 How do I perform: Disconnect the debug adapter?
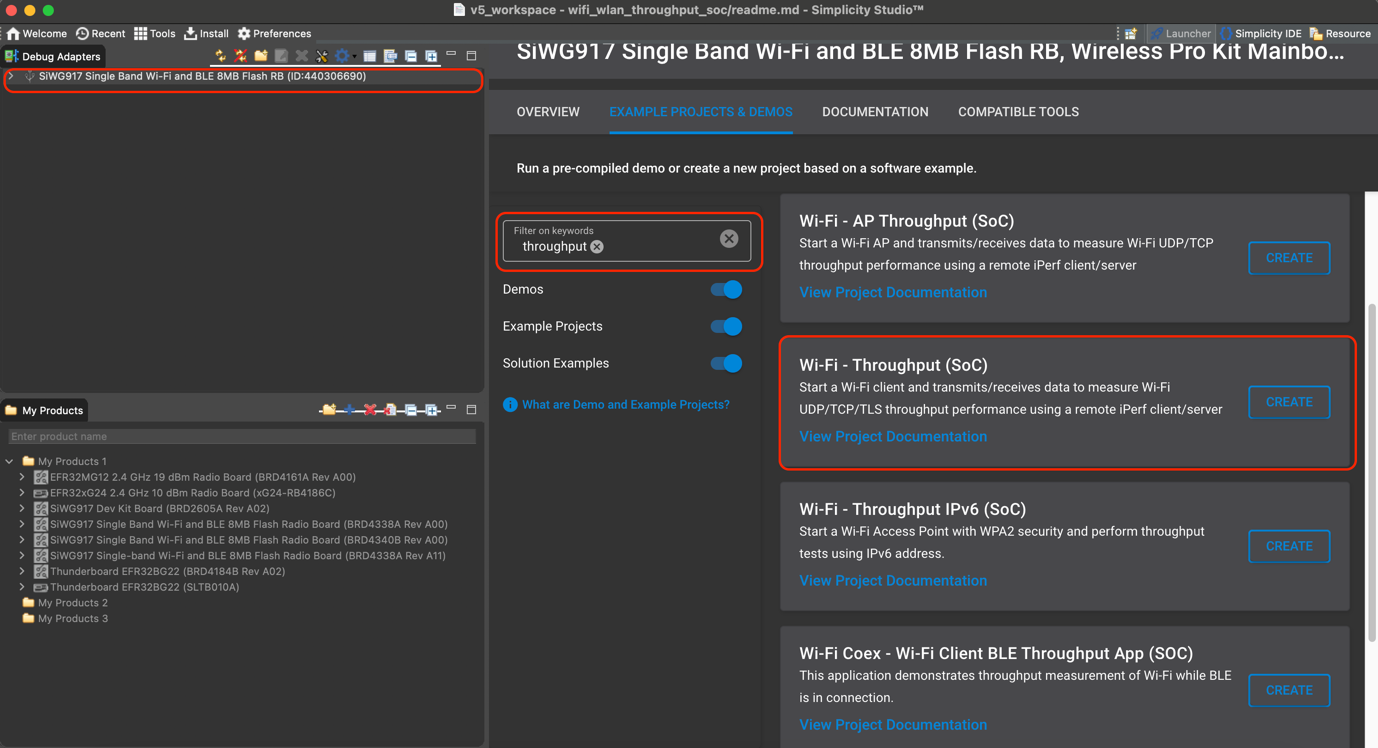coord(238,56)
